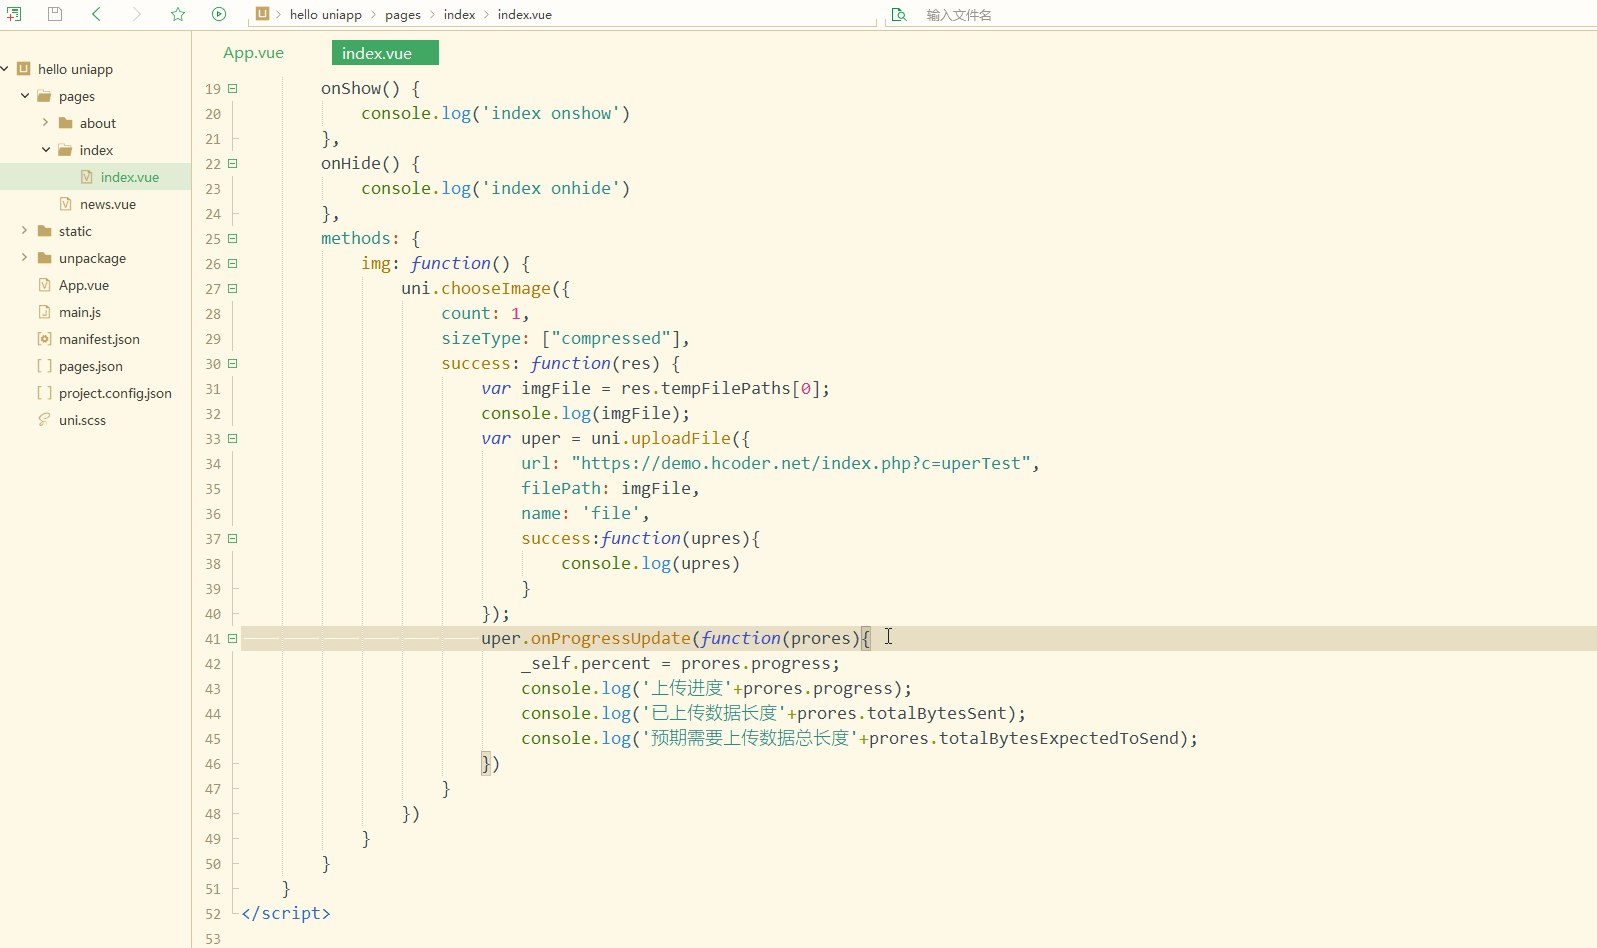Viewport: 1597px width, 948px height.
Task: Fold the onShow block at line 19
Action: (x=233, y=88)
